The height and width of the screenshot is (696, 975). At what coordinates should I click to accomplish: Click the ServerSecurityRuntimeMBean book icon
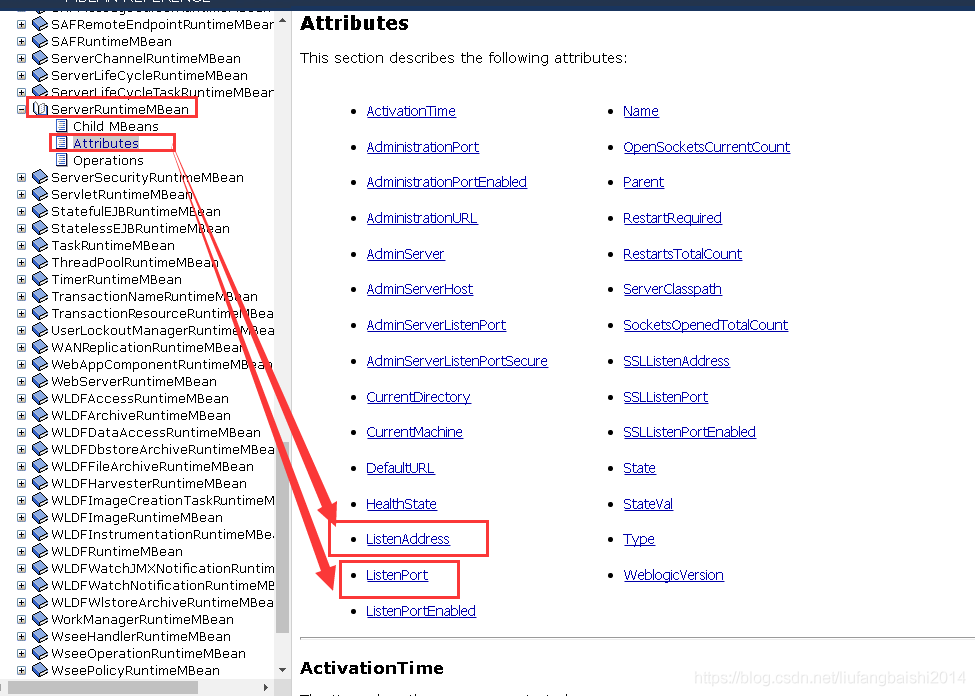click(40, 177)
